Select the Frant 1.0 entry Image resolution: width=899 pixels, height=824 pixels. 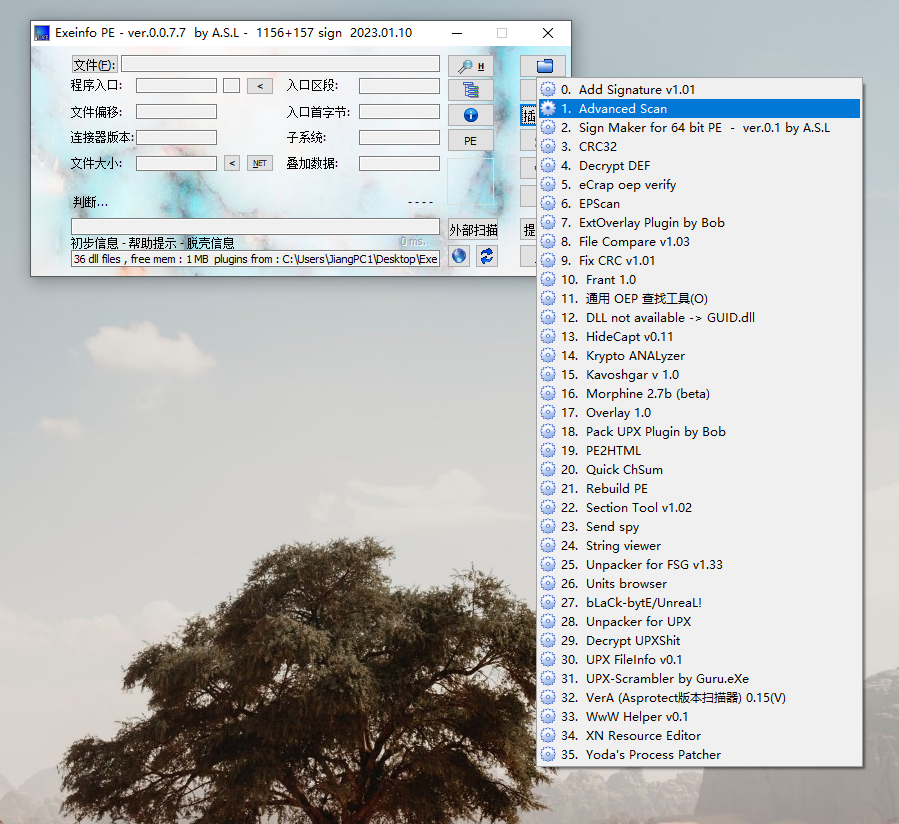click(x=699, y=279)
